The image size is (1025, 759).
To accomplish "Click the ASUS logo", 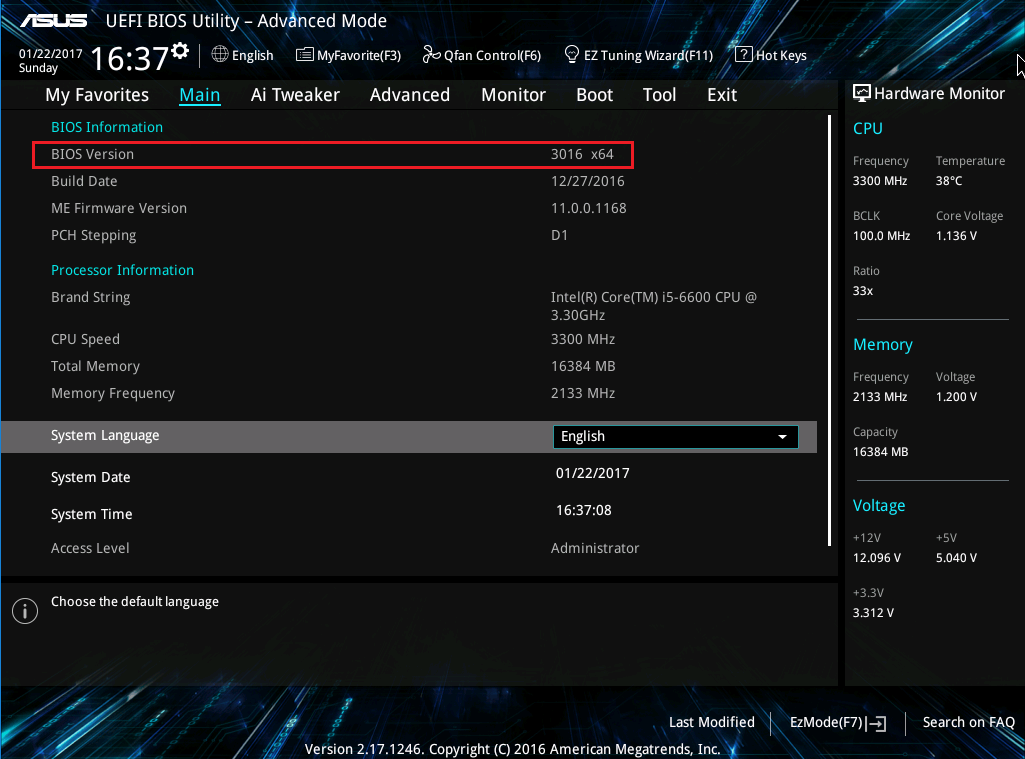I will tap(54, 21).
